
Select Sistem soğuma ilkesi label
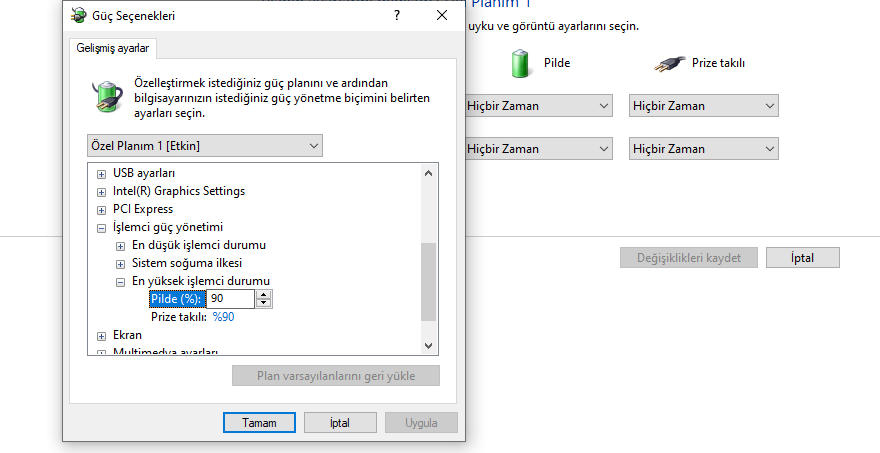(x=187, y=263)
